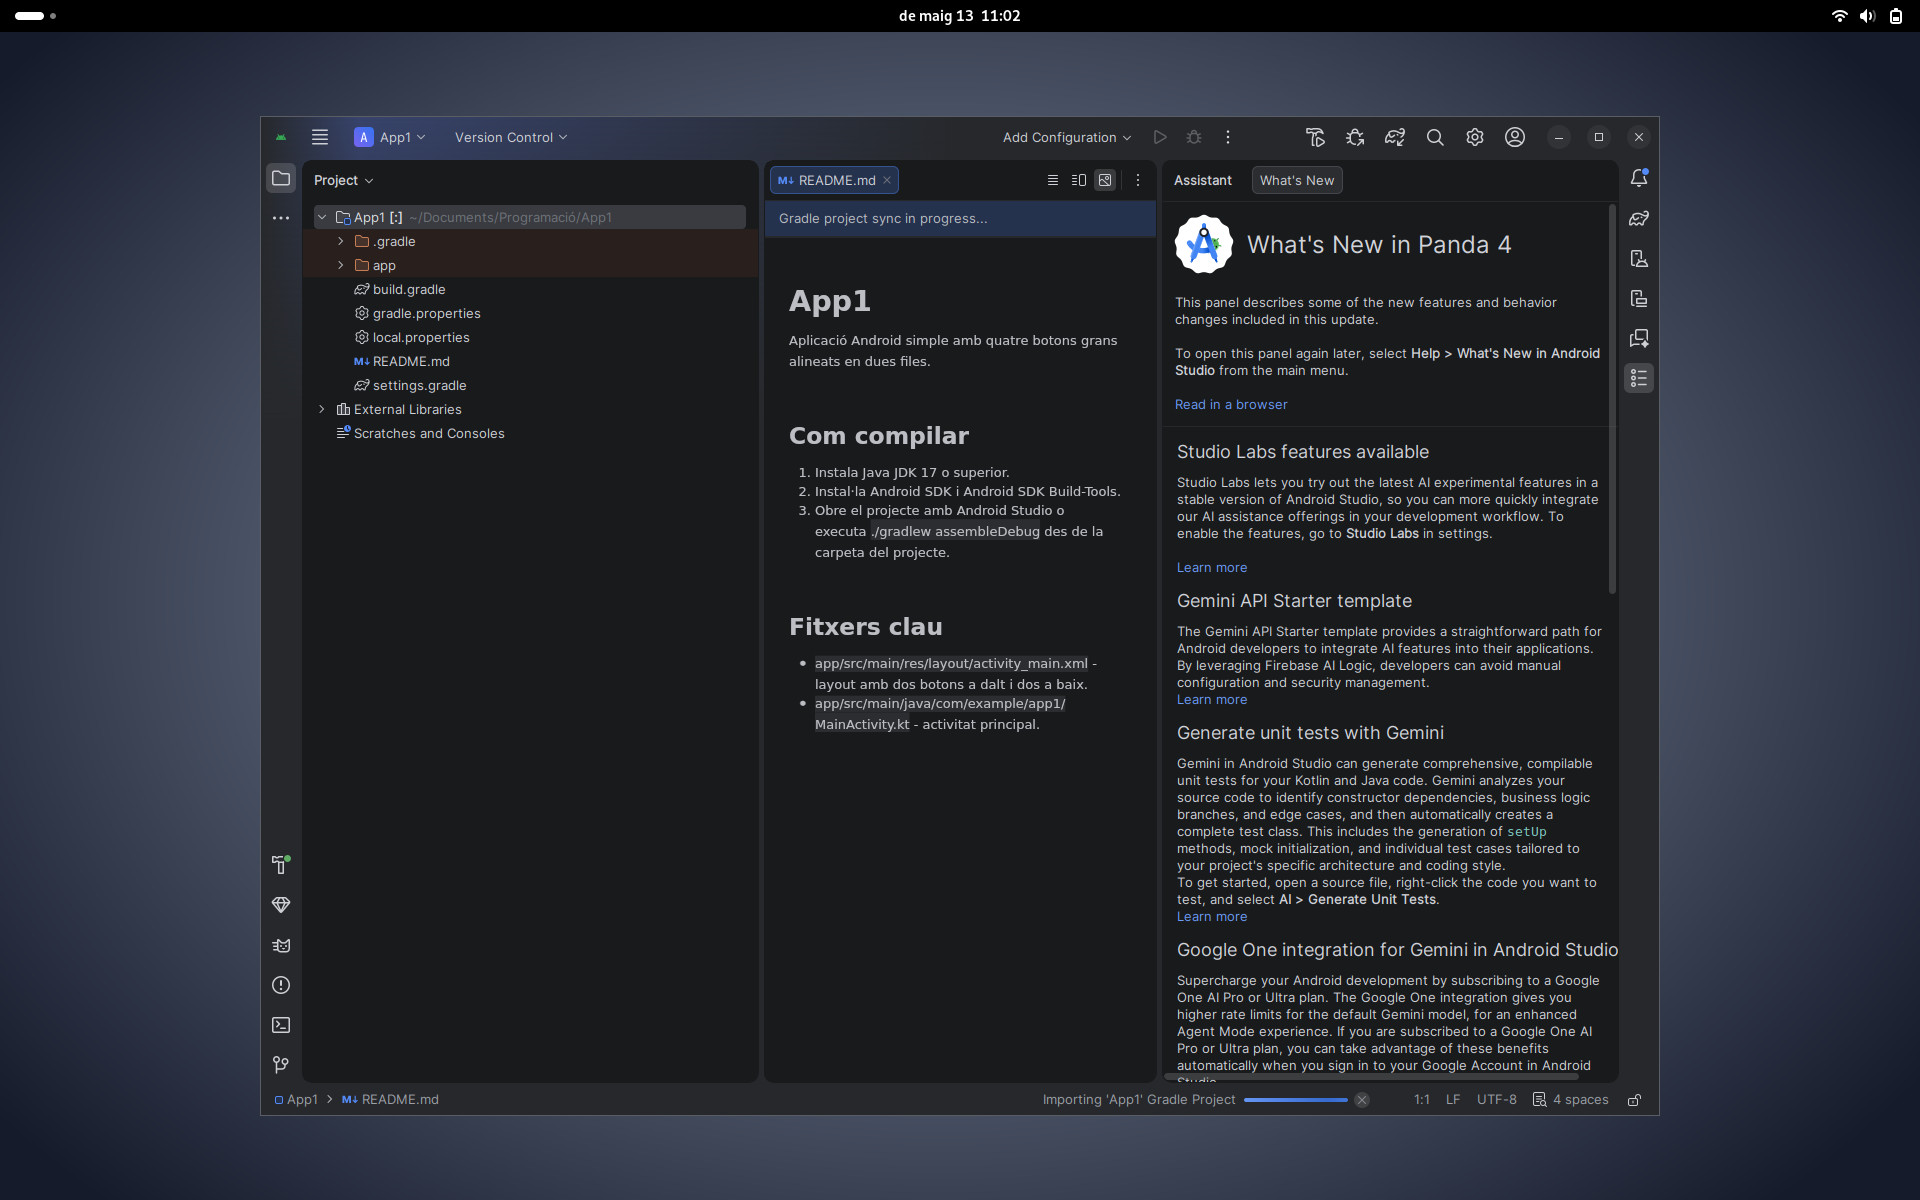Screen dimensions: 1920x1200
Task: Select settings.gradle file
Action: pos(410,385)
